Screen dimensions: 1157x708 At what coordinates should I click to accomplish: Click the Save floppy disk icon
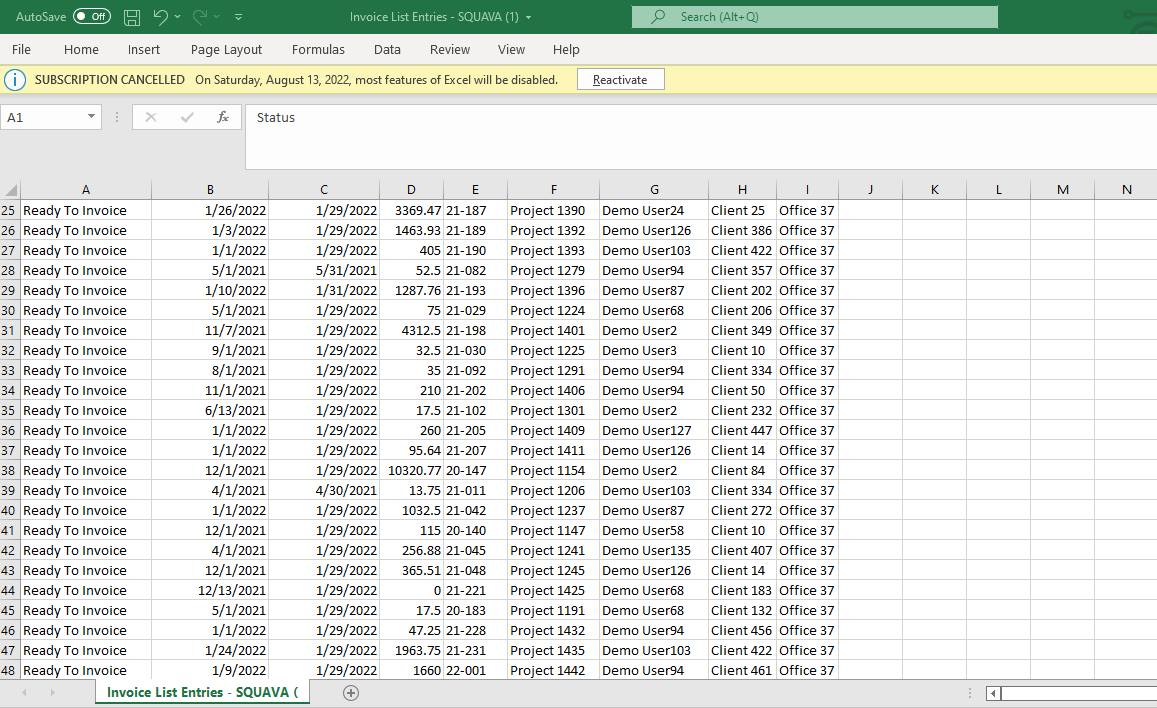132,17
